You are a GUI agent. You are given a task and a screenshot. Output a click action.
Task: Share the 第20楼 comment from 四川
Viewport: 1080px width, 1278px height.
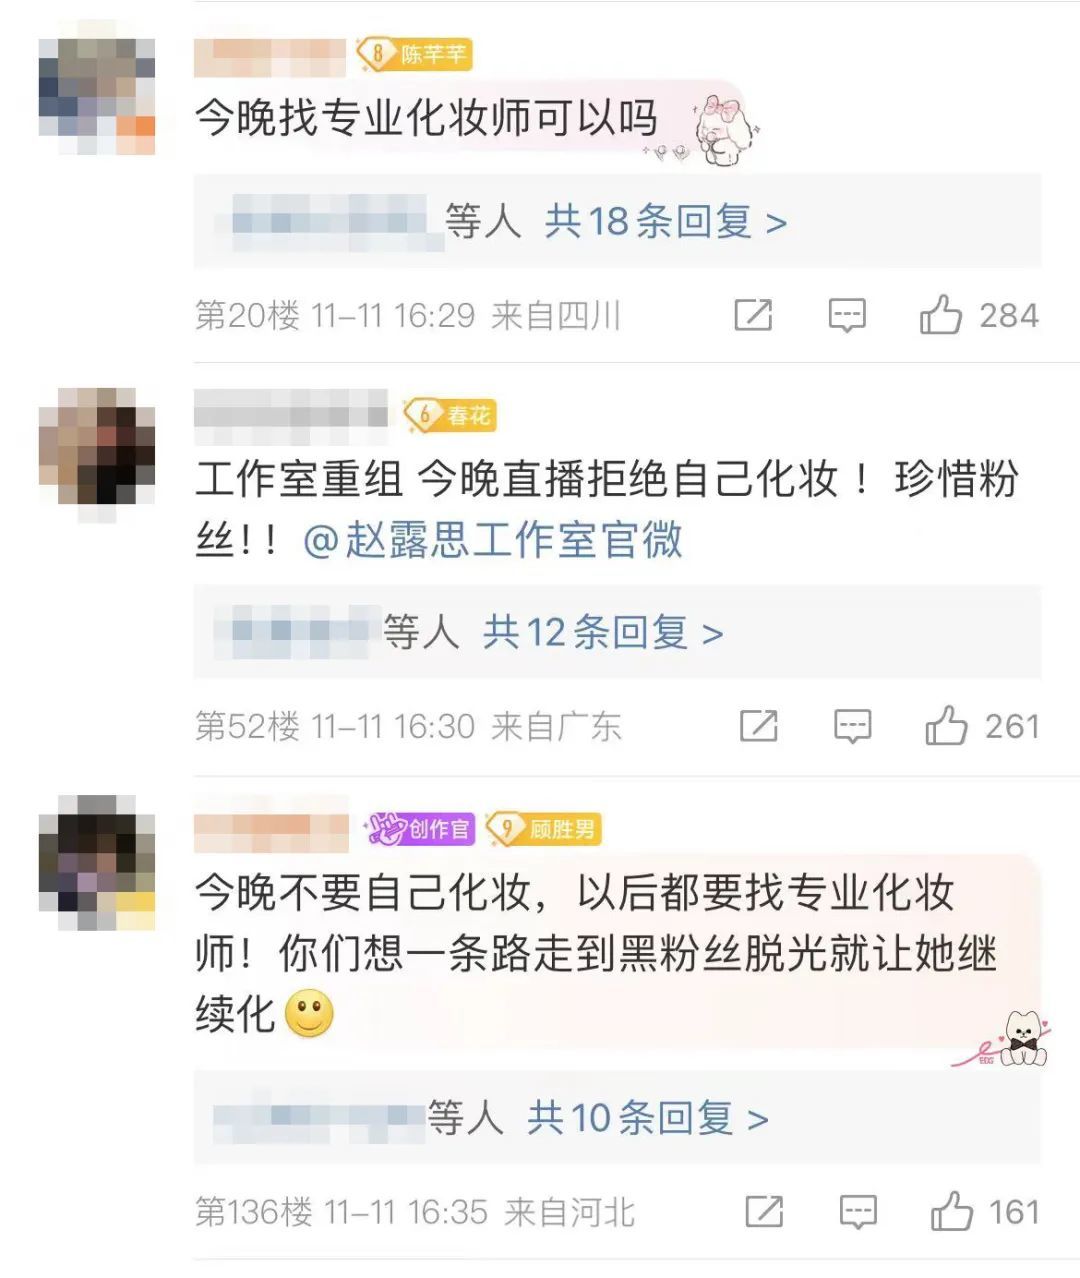pyautogui.click(x=753, y=316)
